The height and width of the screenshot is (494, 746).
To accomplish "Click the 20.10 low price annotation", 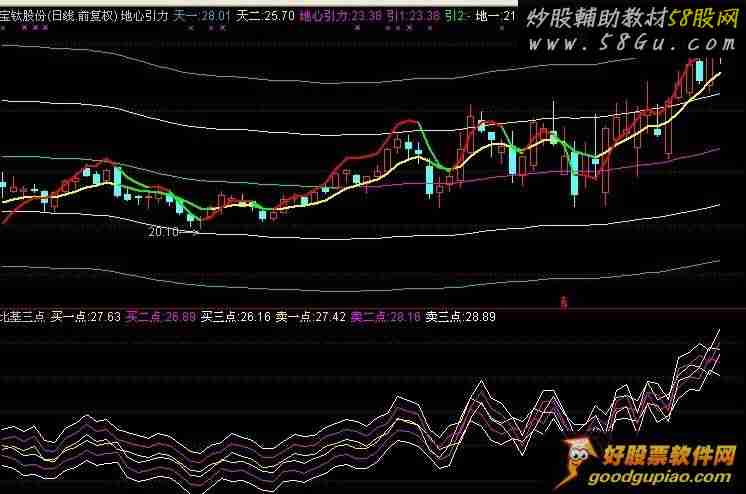I will pyautogui.click(x=165, y=232).
